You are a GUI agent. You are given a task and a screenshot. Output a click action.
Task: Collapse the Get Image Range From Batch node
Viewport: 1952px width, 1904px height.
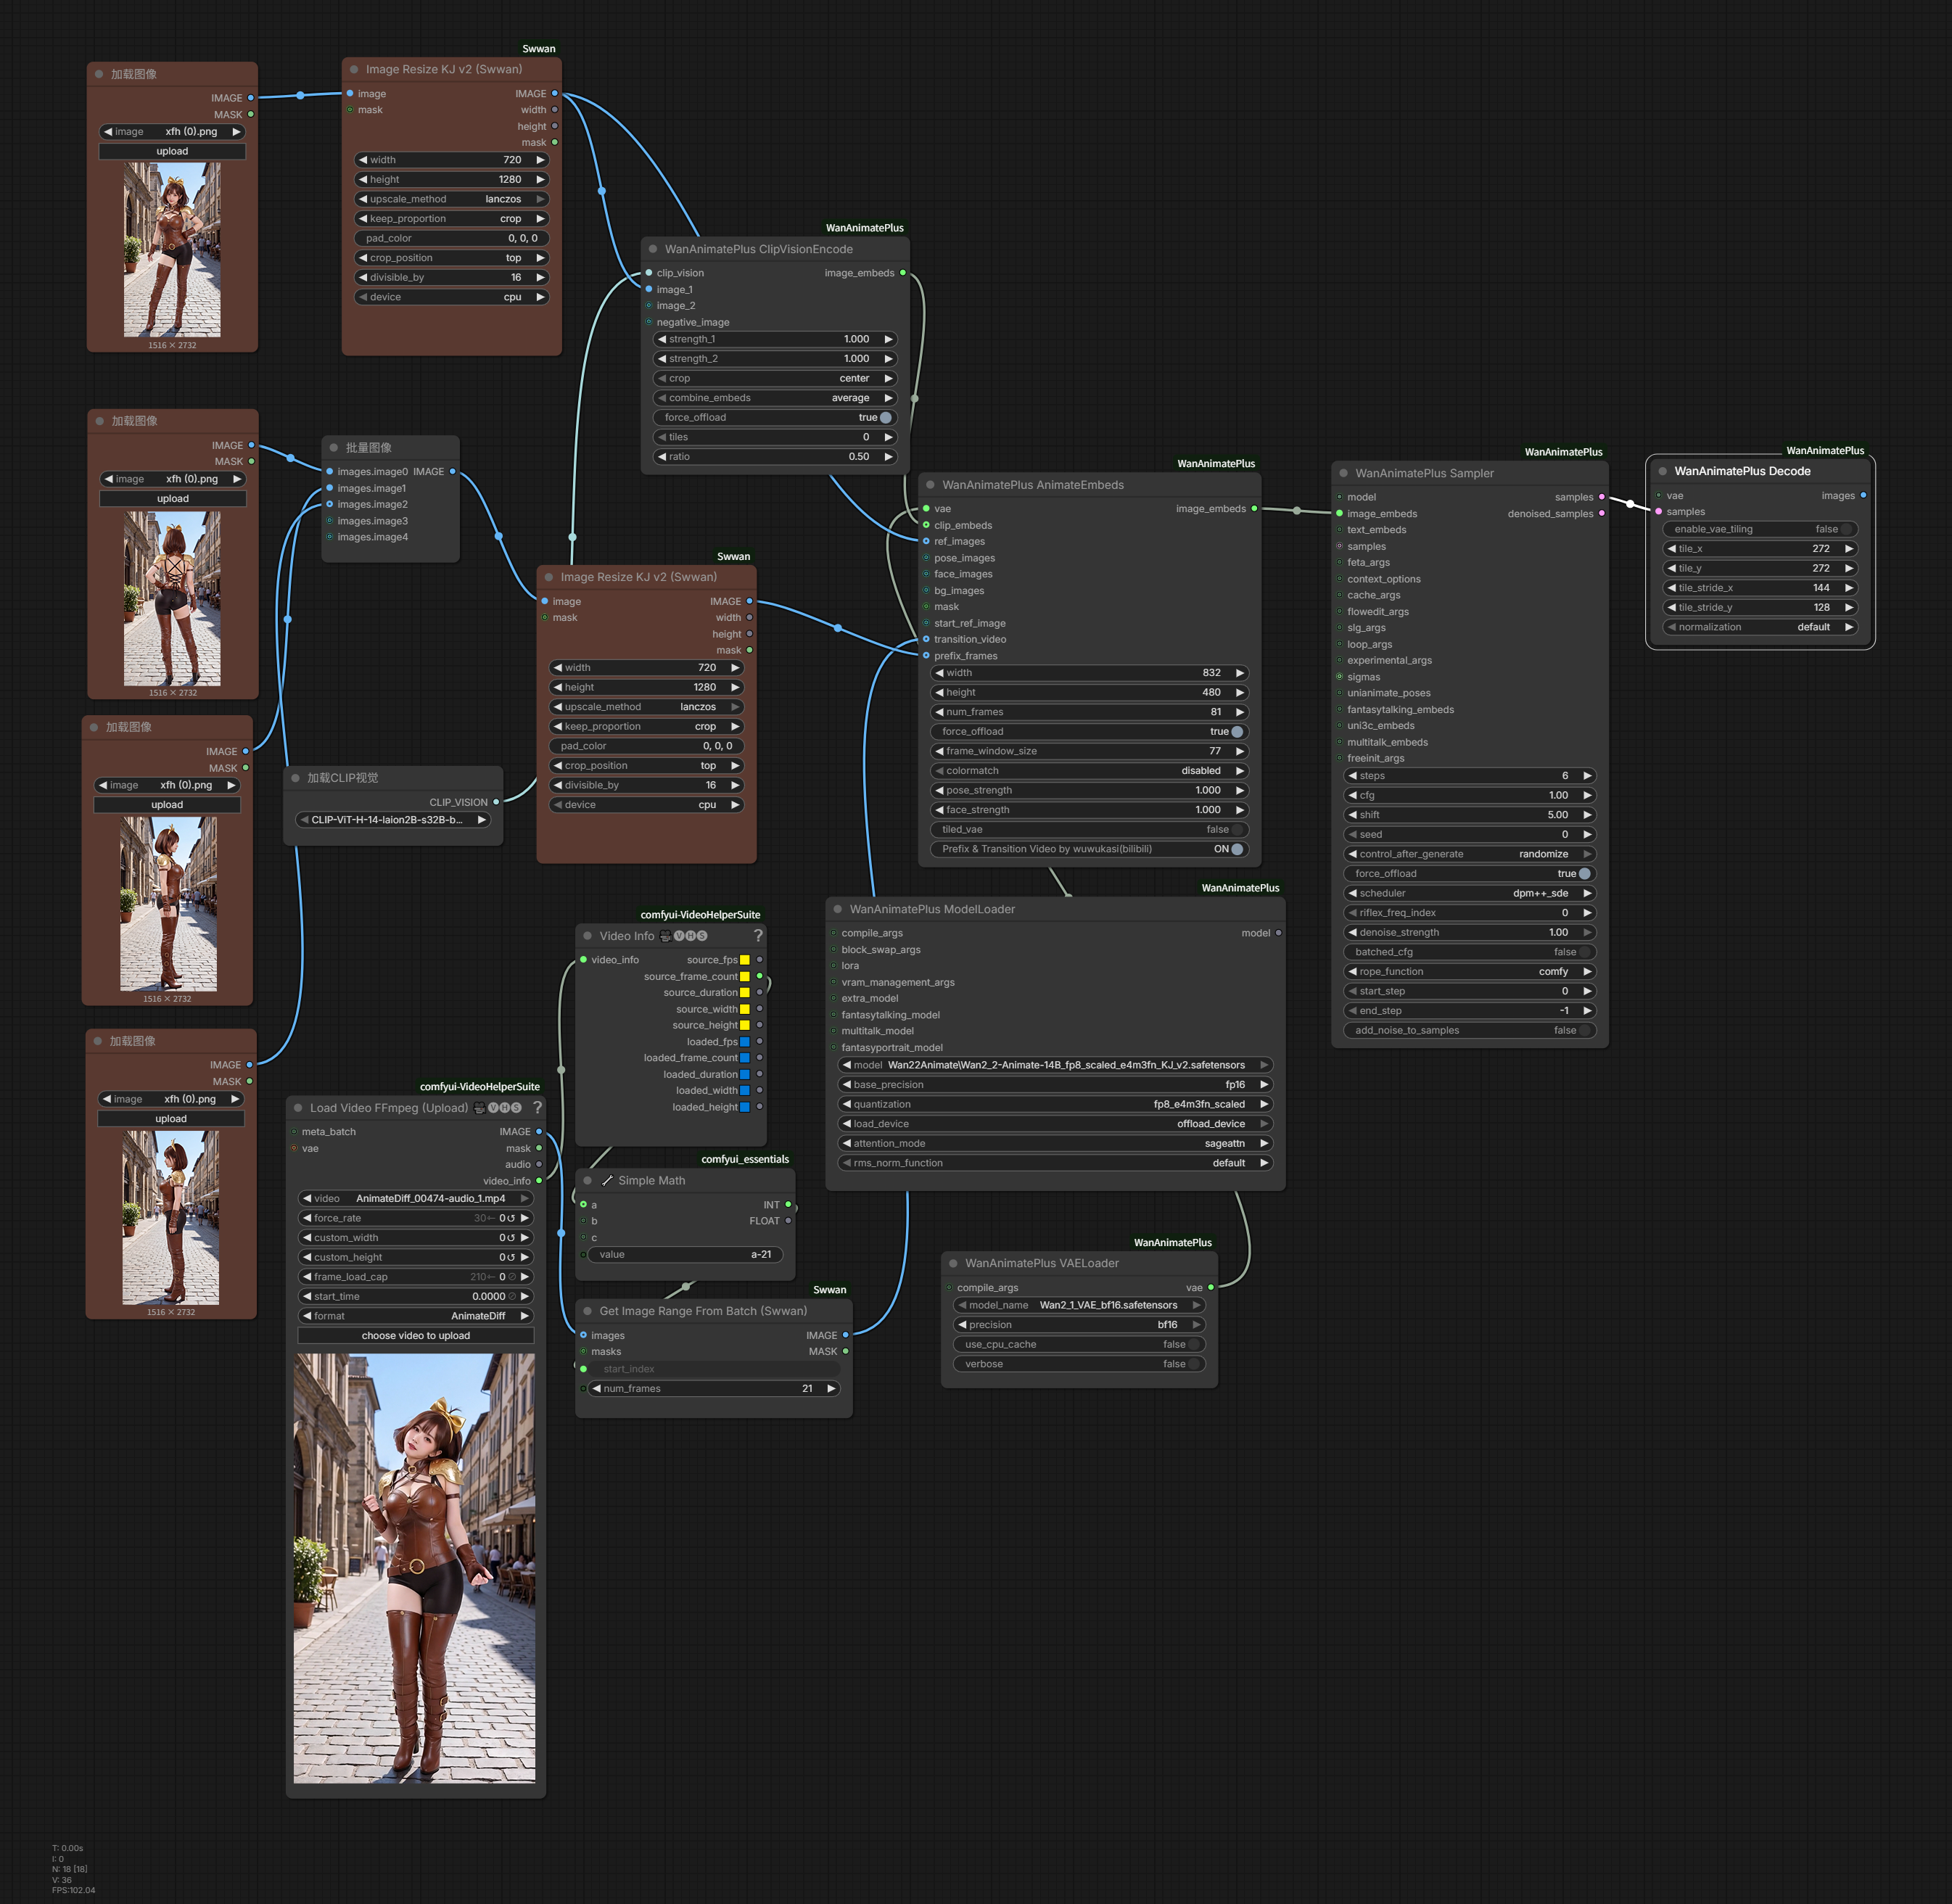coord(587,1311)
